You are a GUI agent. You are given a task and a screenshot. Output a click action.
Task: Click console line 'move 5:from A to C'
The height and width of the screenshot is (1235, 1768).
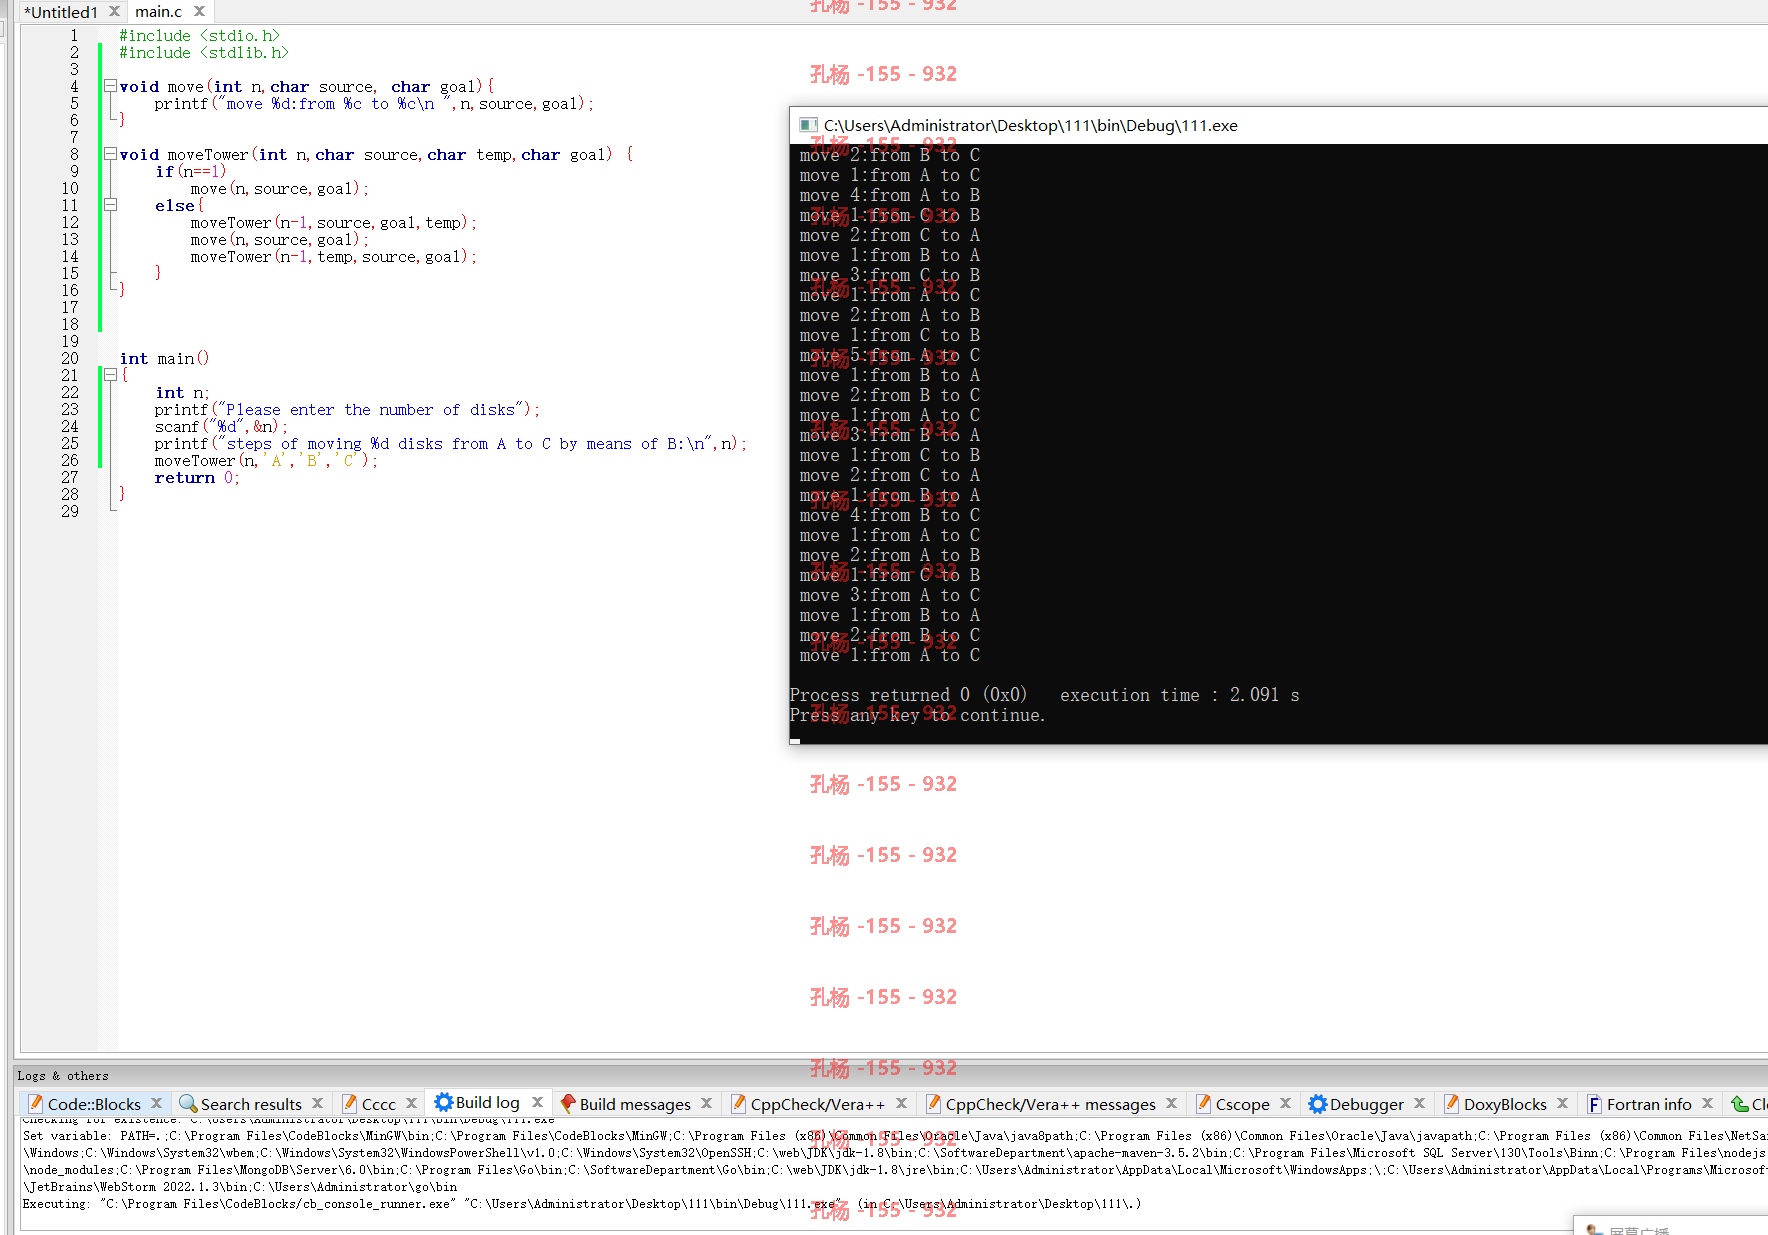tap(890, 355)
